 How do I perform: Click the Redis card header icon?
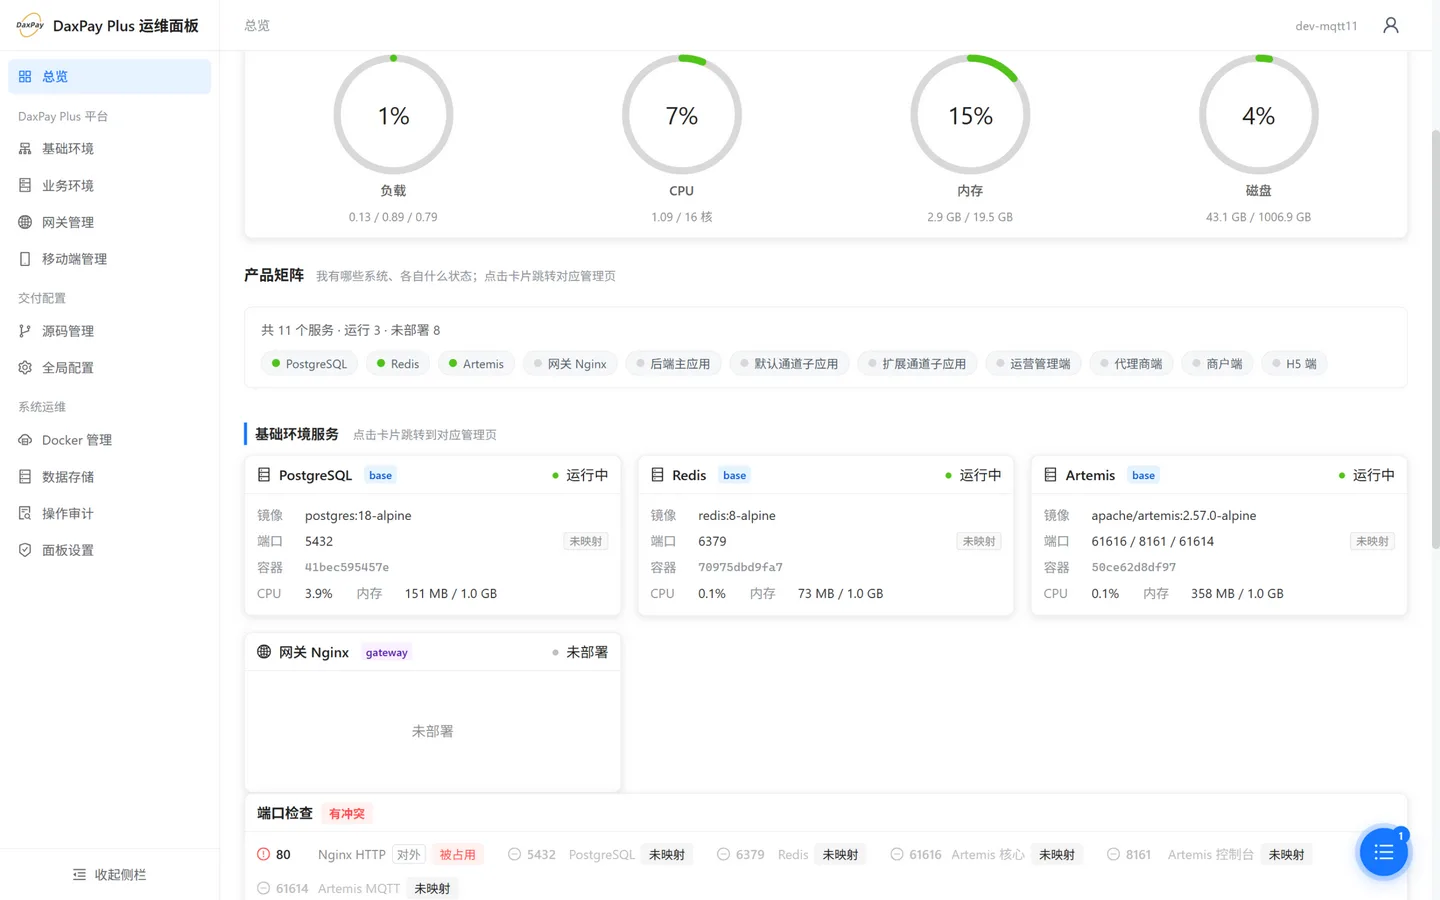(657, 475)
